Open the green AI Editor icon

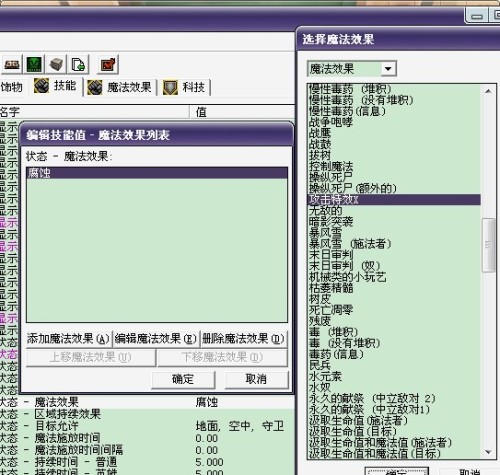(x=34, y=64)
